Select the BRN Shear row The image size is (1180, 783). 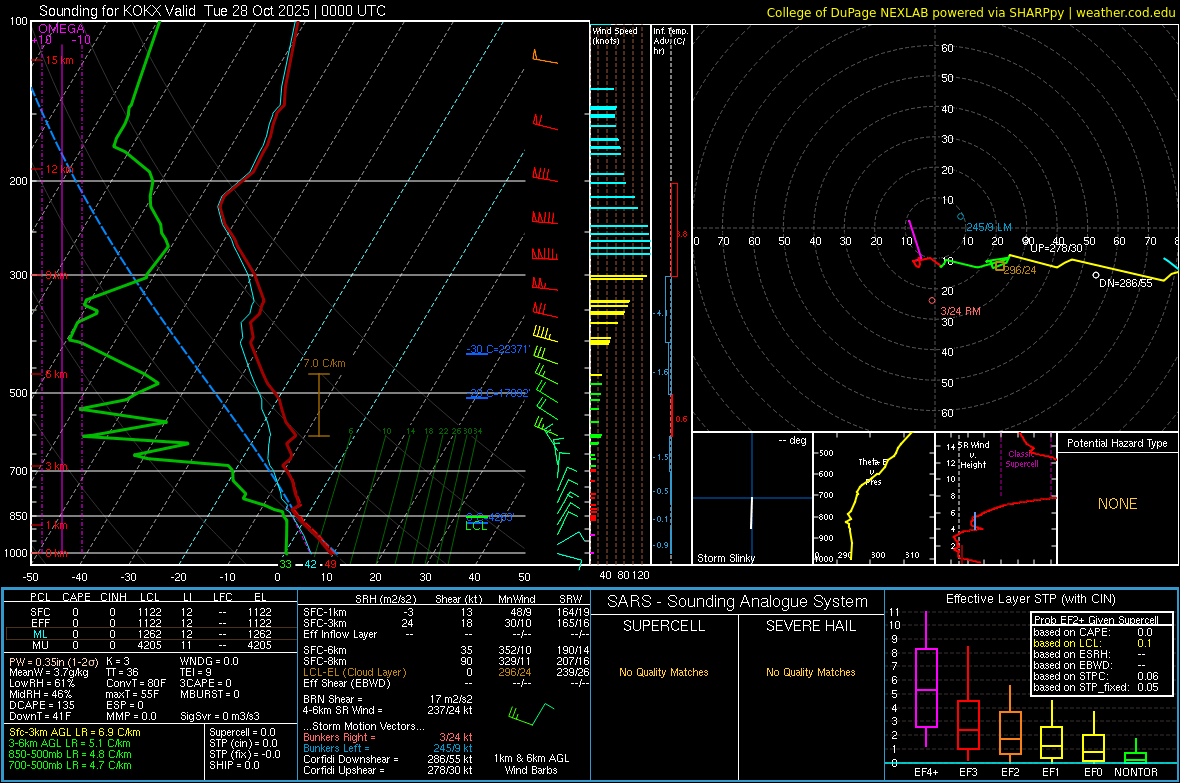click(388, 699)
